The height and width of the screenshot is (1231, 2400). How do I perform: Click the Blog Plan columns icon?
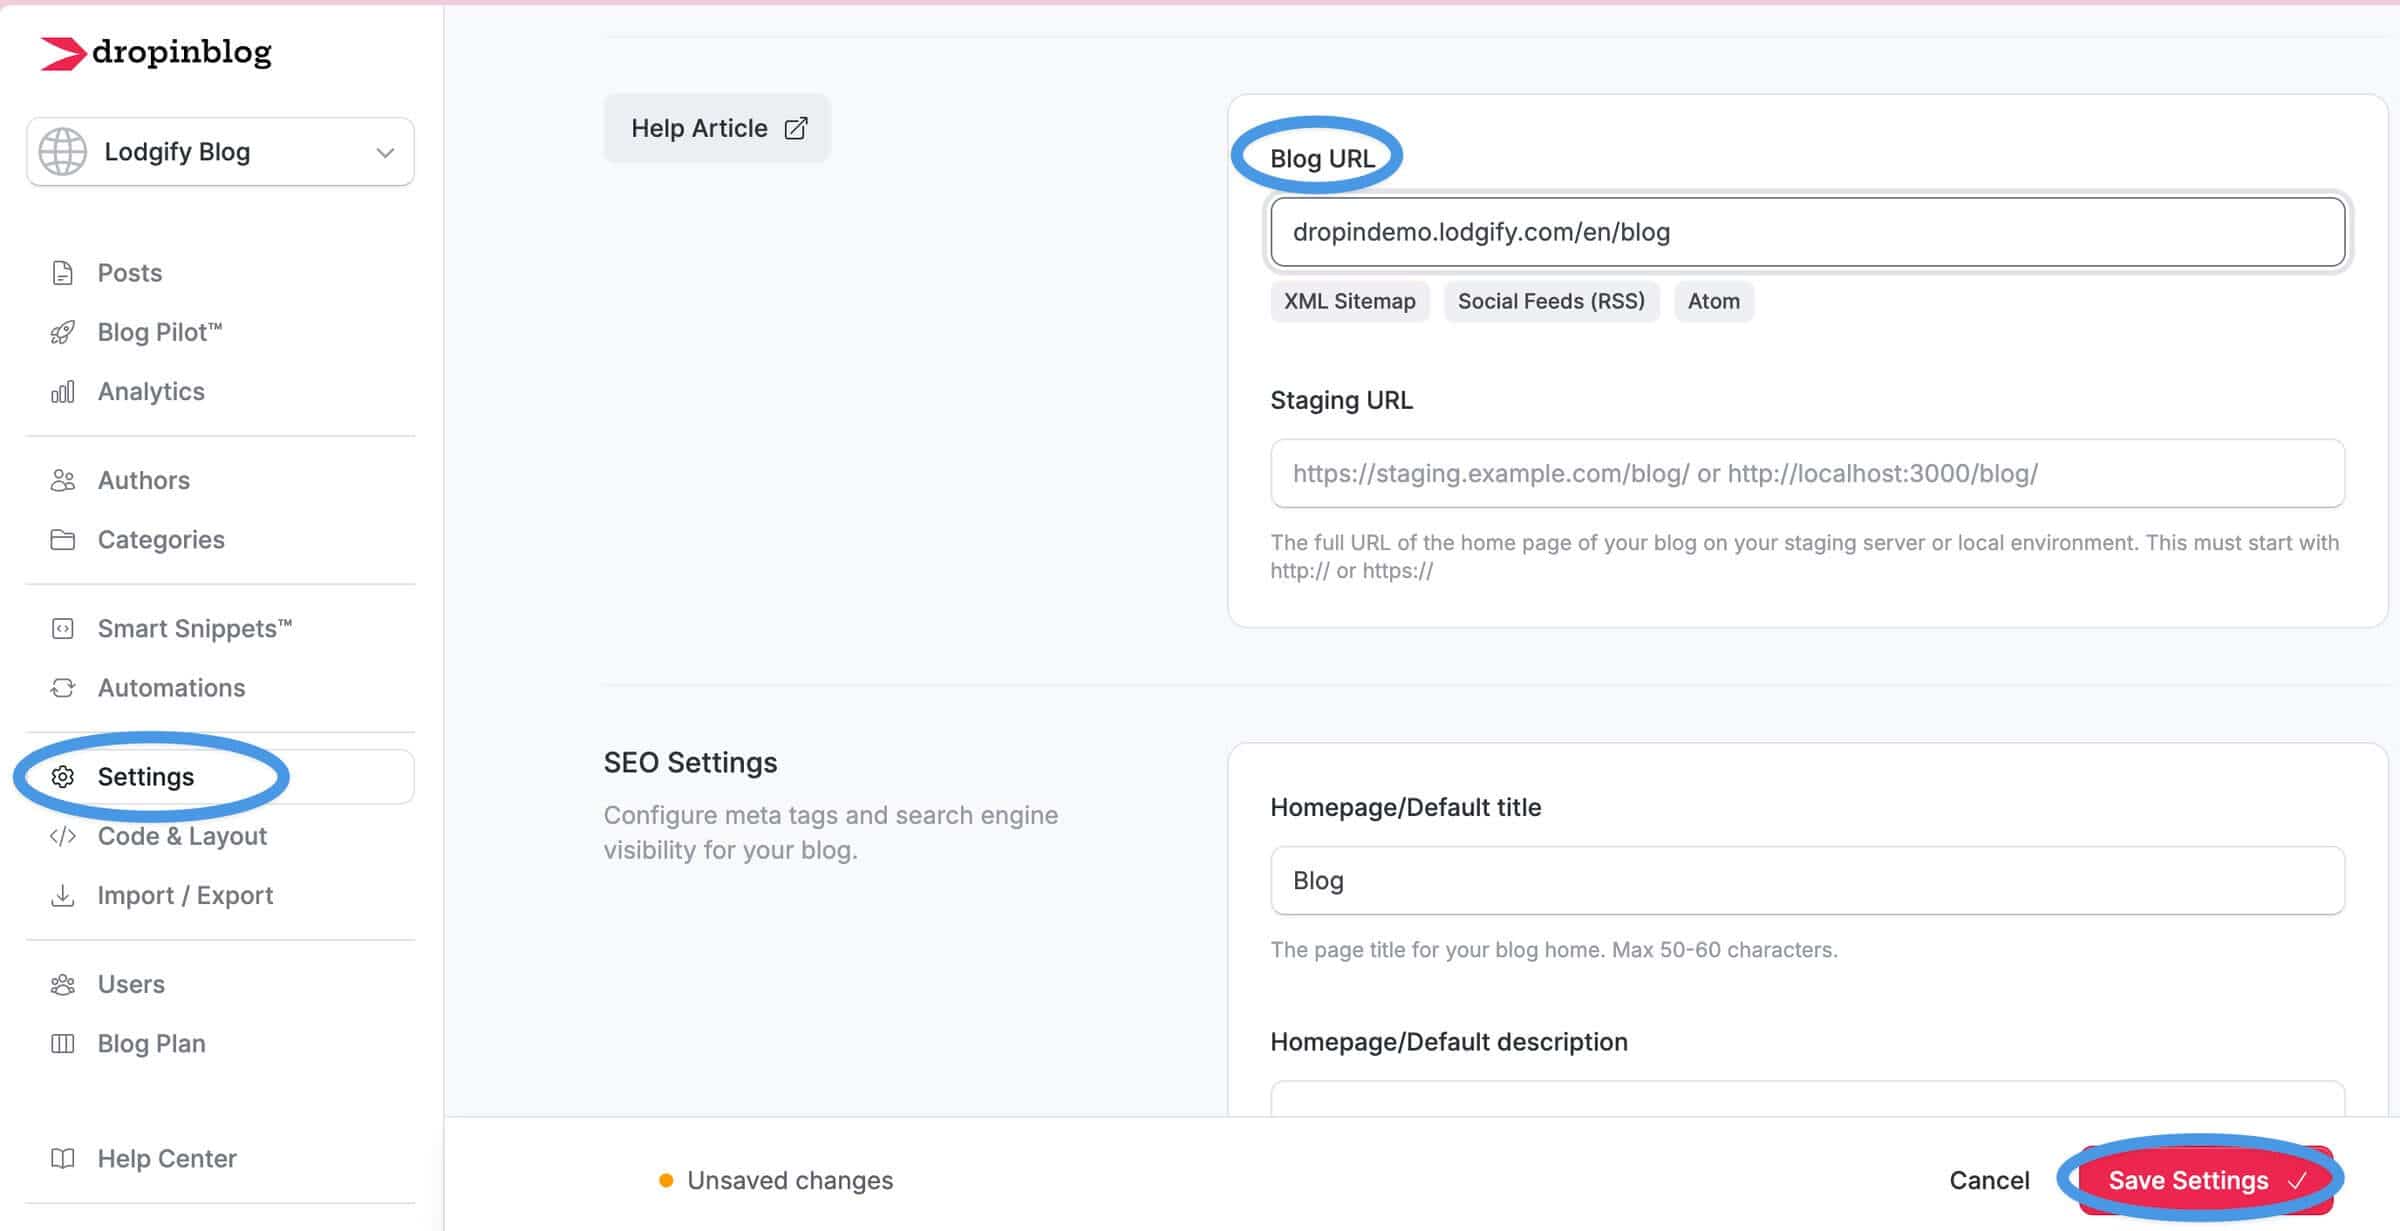[x=62, y=1044]
